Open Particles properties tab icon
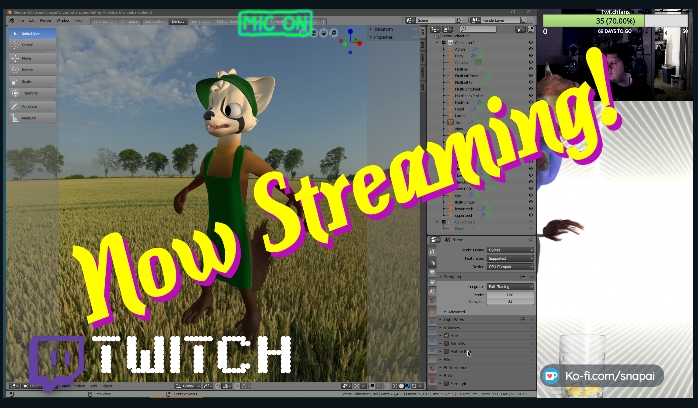Viewport: 698px width, 408px height. point(432,331)
